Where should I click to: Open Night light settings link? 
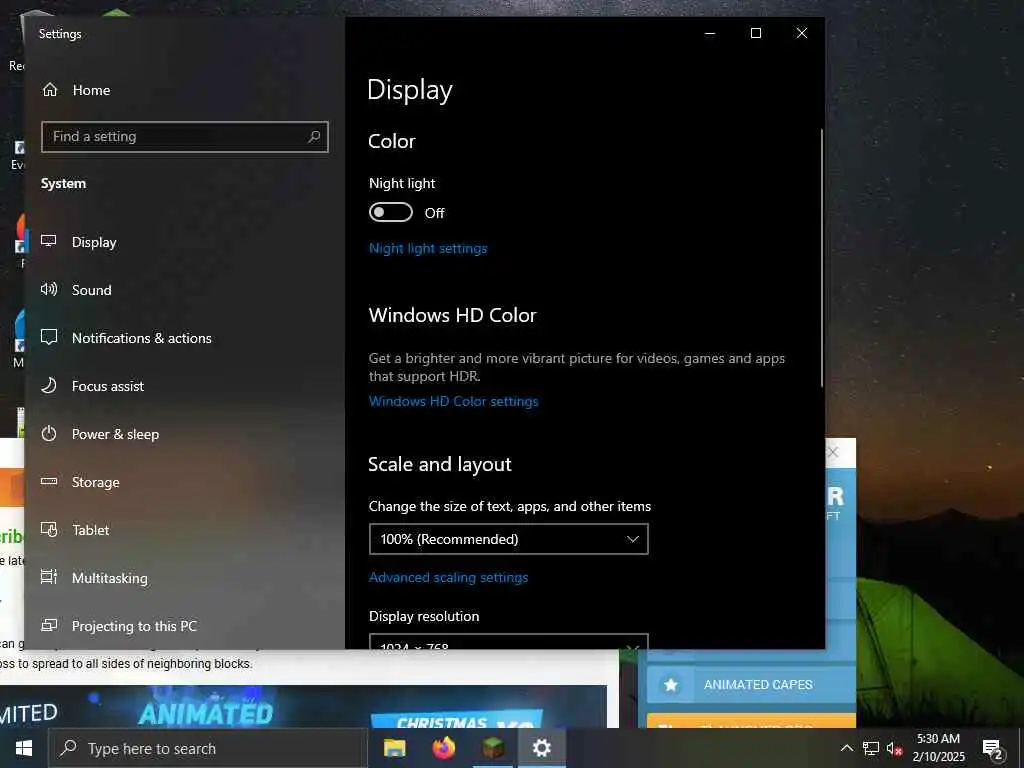pyautogui.click(x=428, y=248)
